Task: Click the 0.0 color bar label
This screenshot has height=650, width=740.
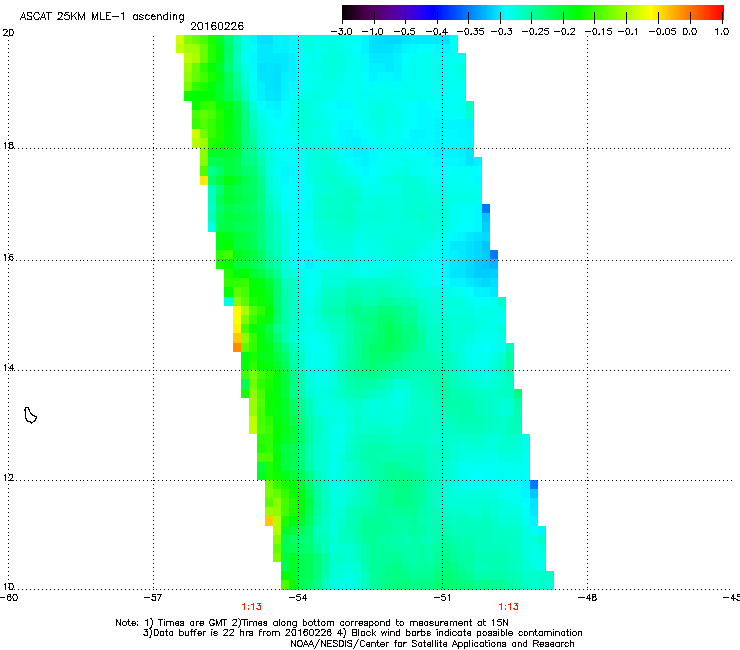Action: [690, 32]
